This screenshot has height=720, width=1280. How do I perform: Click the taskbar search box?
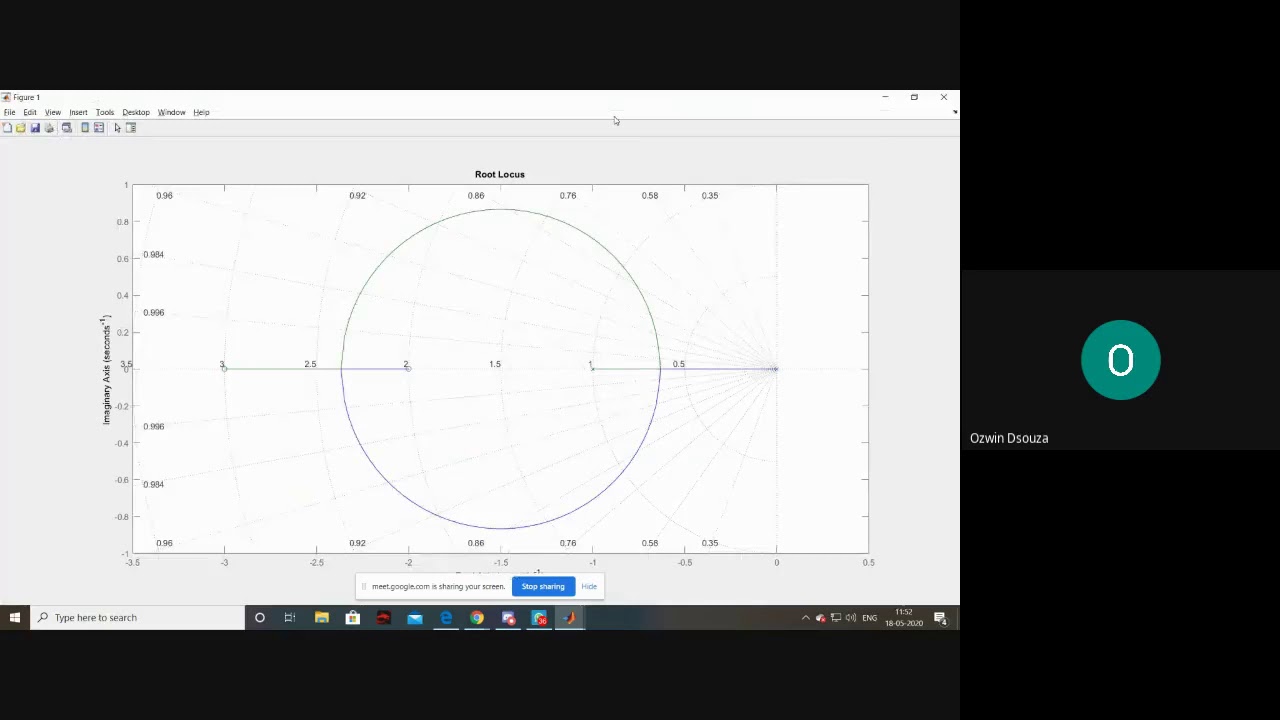click(138, 618)
